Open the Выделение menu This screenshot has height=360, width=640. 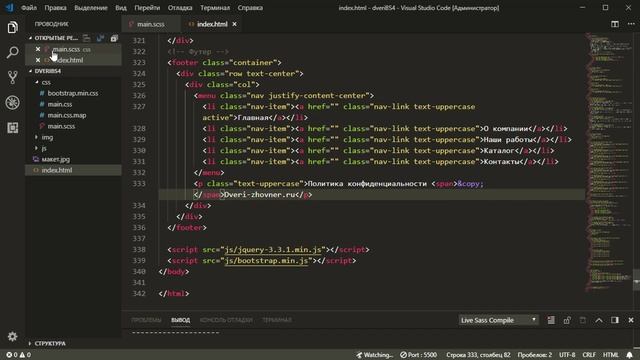click(x=91, y=8)
